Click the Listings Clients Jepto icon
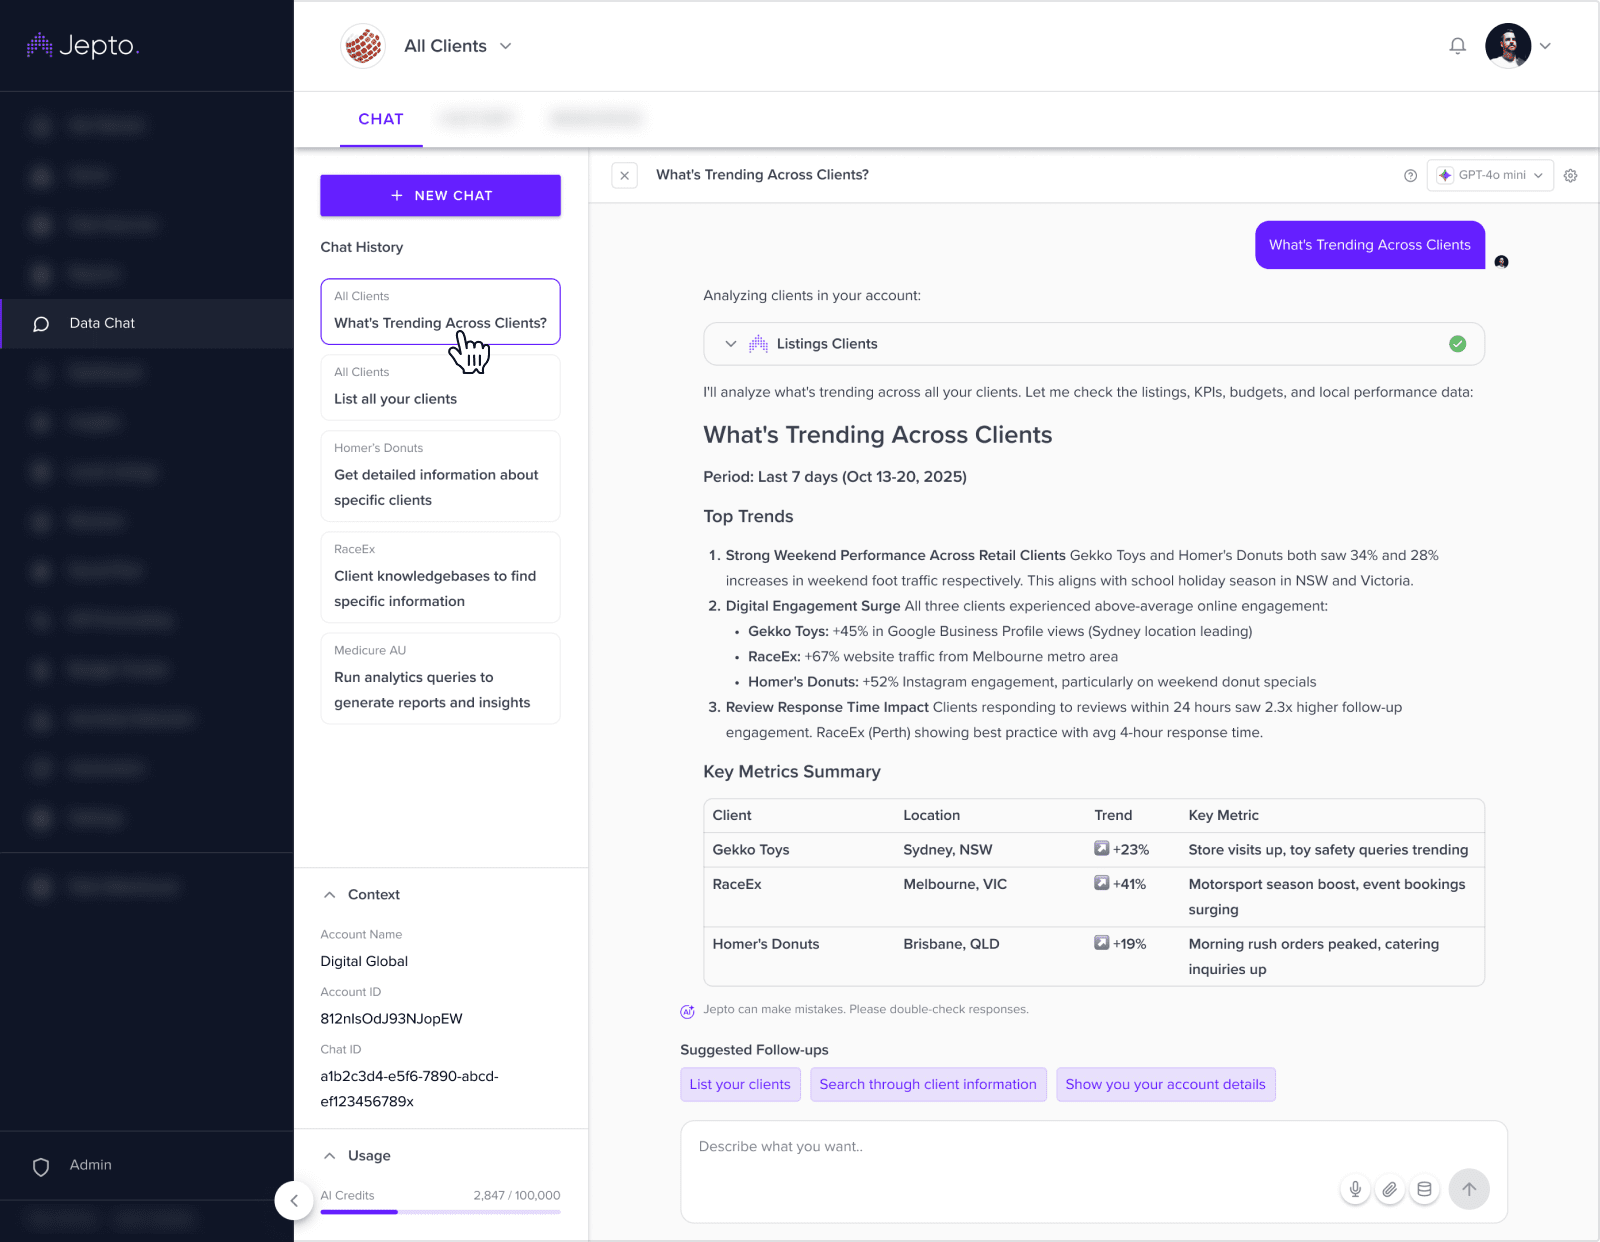 [758, 344]
